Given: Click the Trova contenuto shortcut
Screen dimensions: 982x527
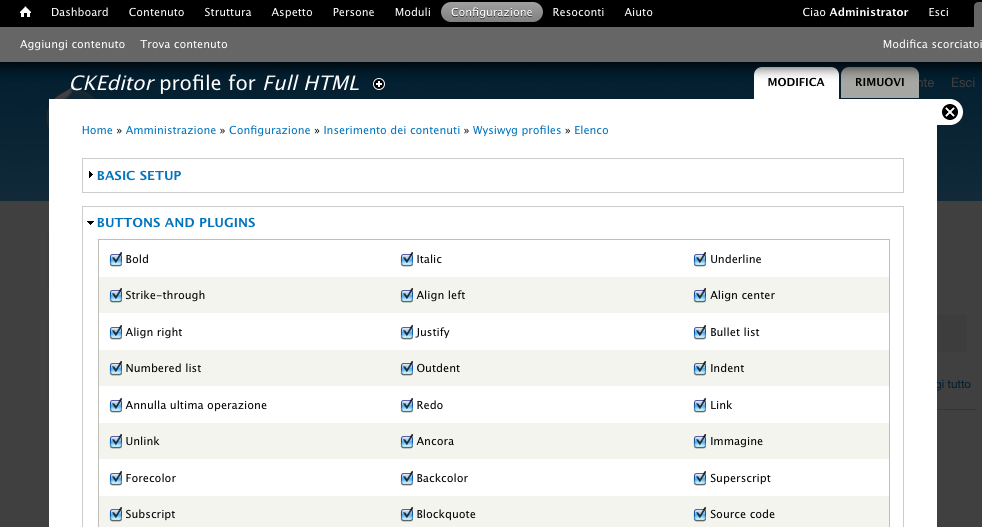Looking at the screenshot, I should (x=183, y=44).
